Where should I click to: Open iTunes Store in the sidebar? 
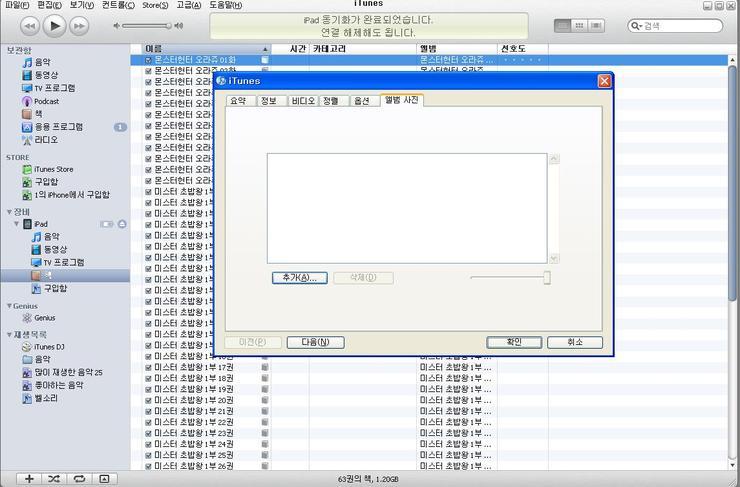point(53,169)
